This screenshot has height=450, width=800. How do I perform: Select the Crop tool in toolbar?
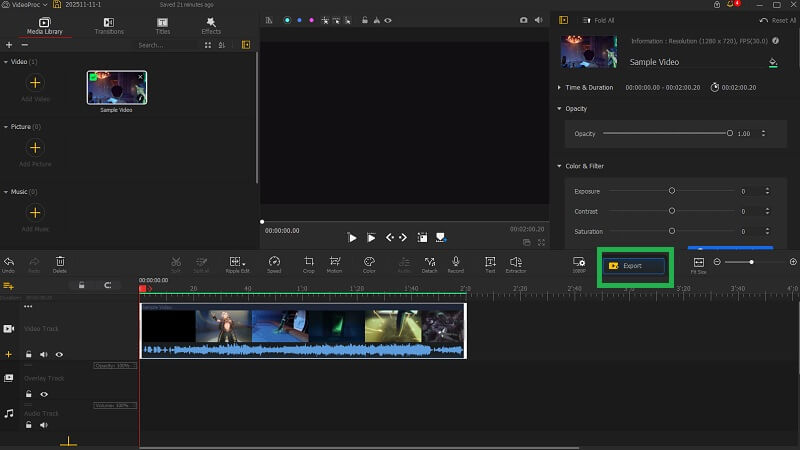point(309,263)
